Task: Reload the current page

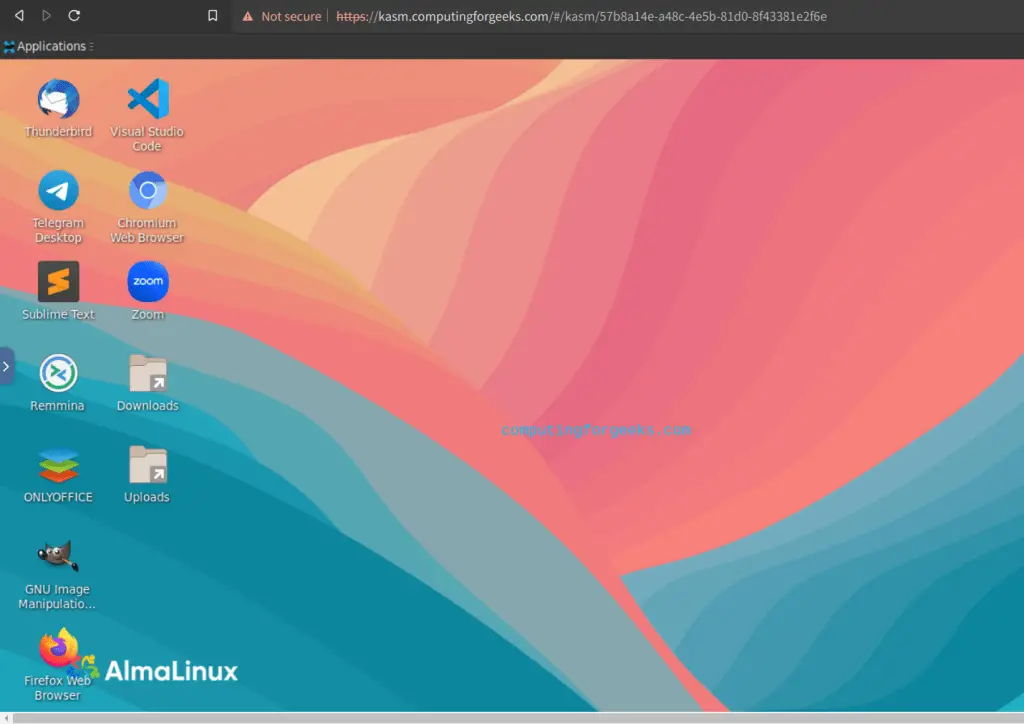Action: pos(74,15)
